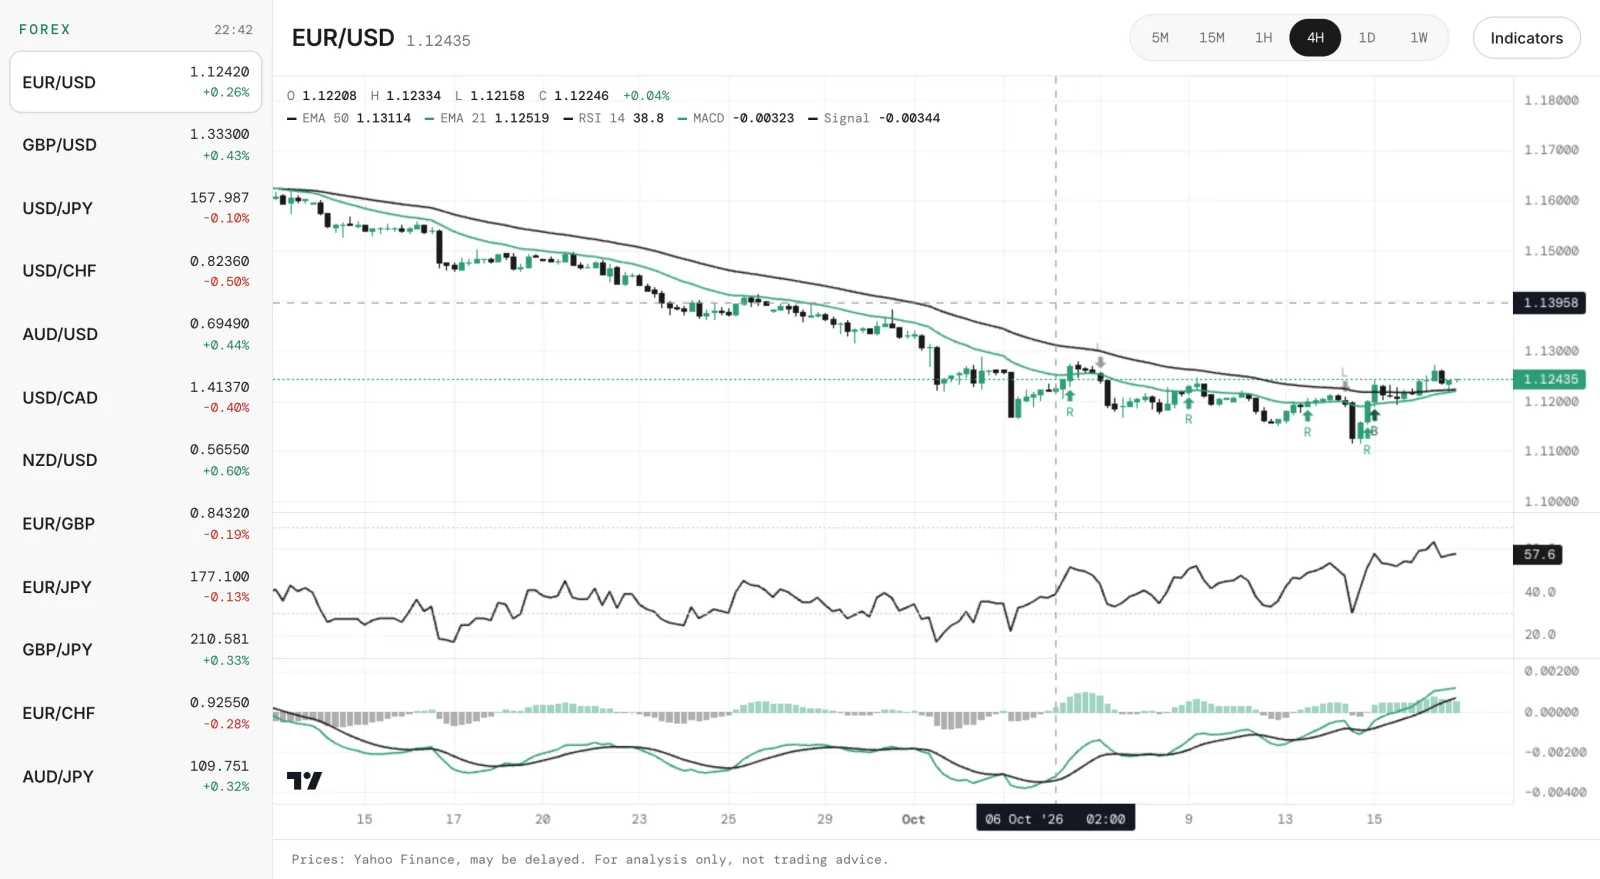Switch to the 15M timeframe
Image resolution: width=1600 pixels, height=879 pixels.
(1212, 38)
